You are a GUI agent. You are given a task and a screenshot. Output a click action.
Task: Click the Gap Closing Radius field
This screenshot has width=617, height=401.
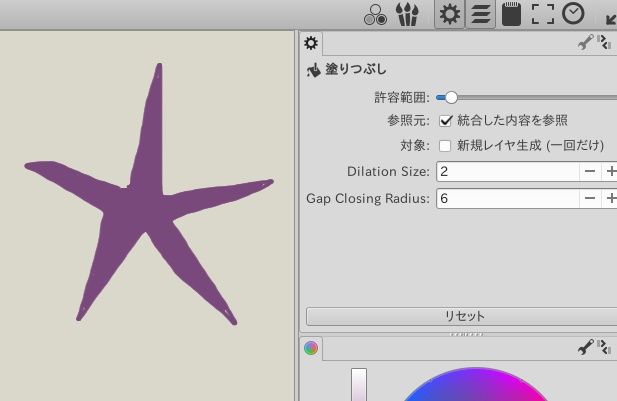[x=508, y=198]
